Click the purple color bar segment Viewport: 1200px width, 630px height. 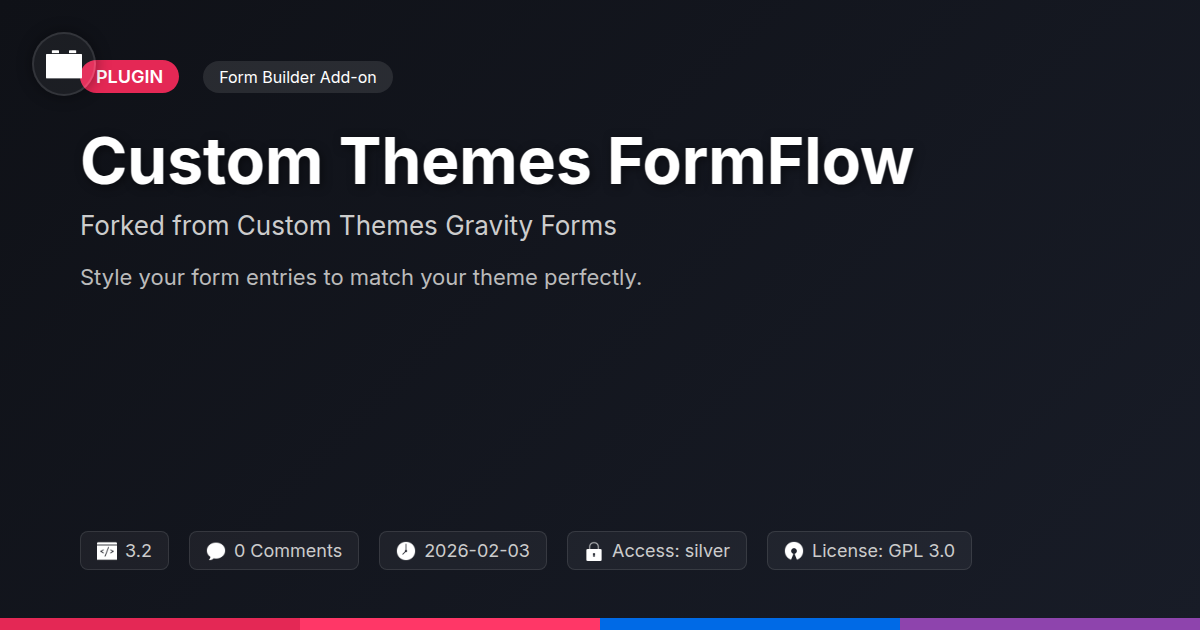[x=1050, y=624]
